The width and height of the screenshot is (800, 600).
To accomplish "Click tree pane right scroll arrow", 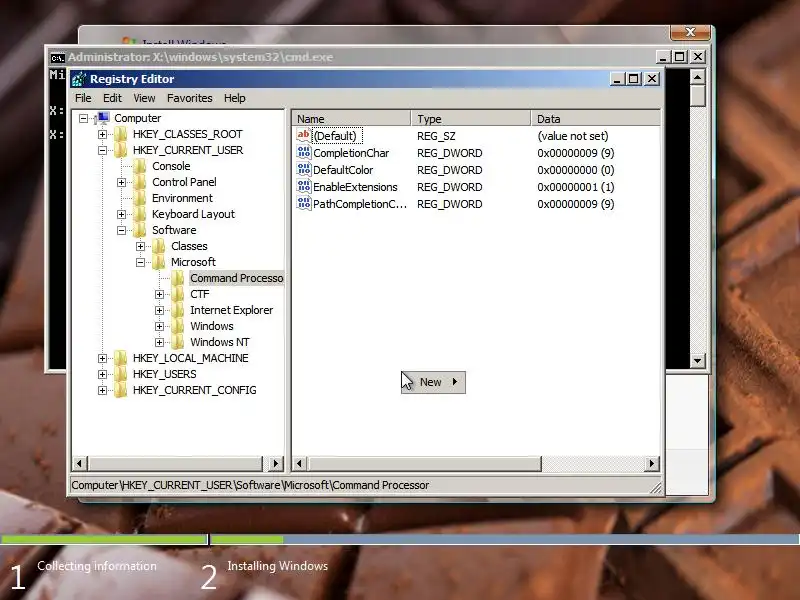I will pos(276,463).
